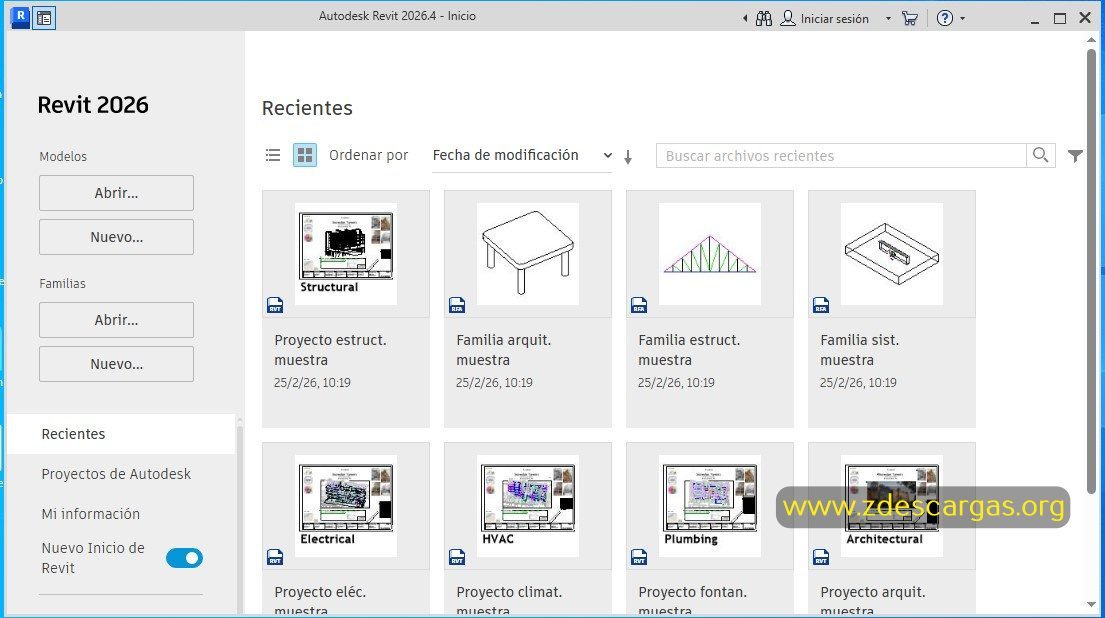This screenshot has height=618, width=1105.
Task: Click the Proyecto climat. muestra title
Action: click(510, 601)
